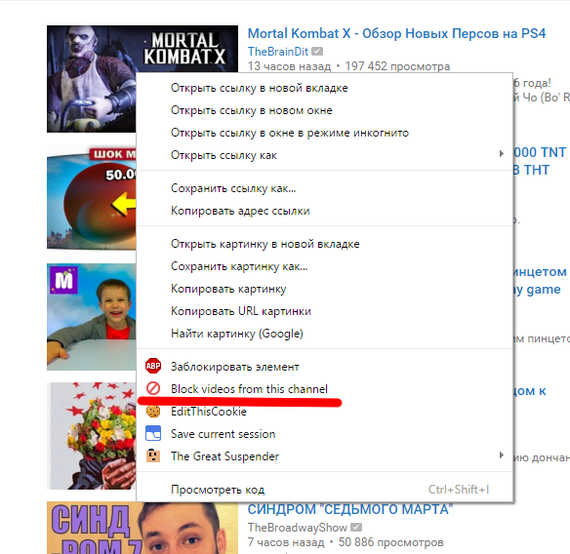Viewport: 570px width, 554px height.
Task: Choose Открыть ссылку в новом окне
Action: (x=325, y=110)
